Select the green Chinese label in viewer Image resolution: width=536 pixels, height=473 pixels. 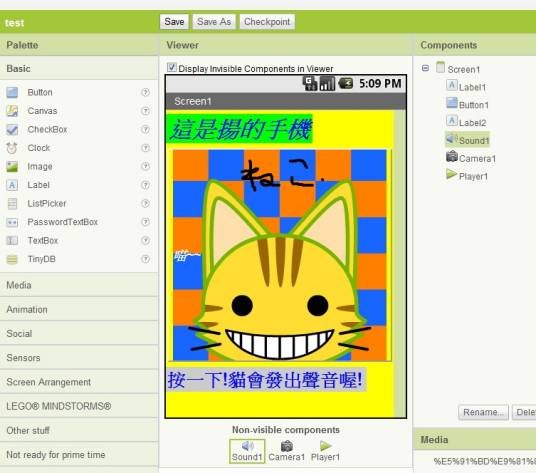pos(240,129)
